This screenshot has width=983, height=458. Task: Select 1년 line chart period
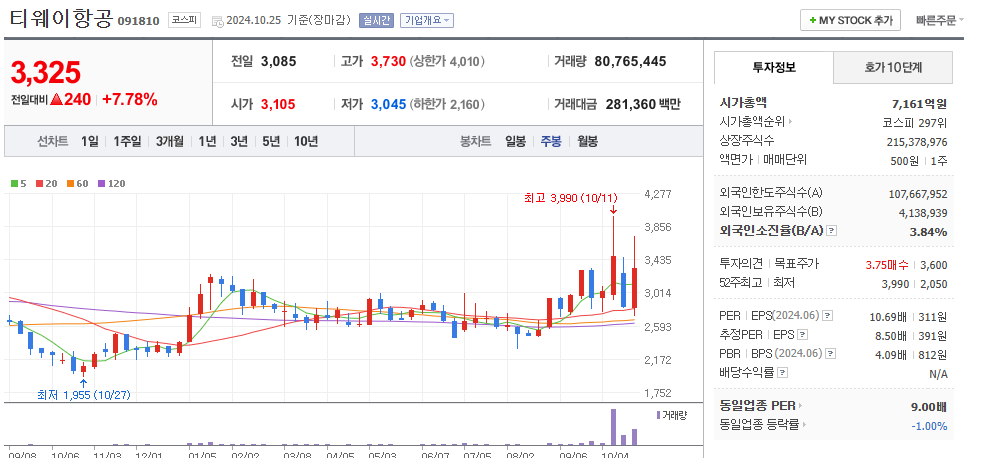pyautogui.click(x=207, y=142)
